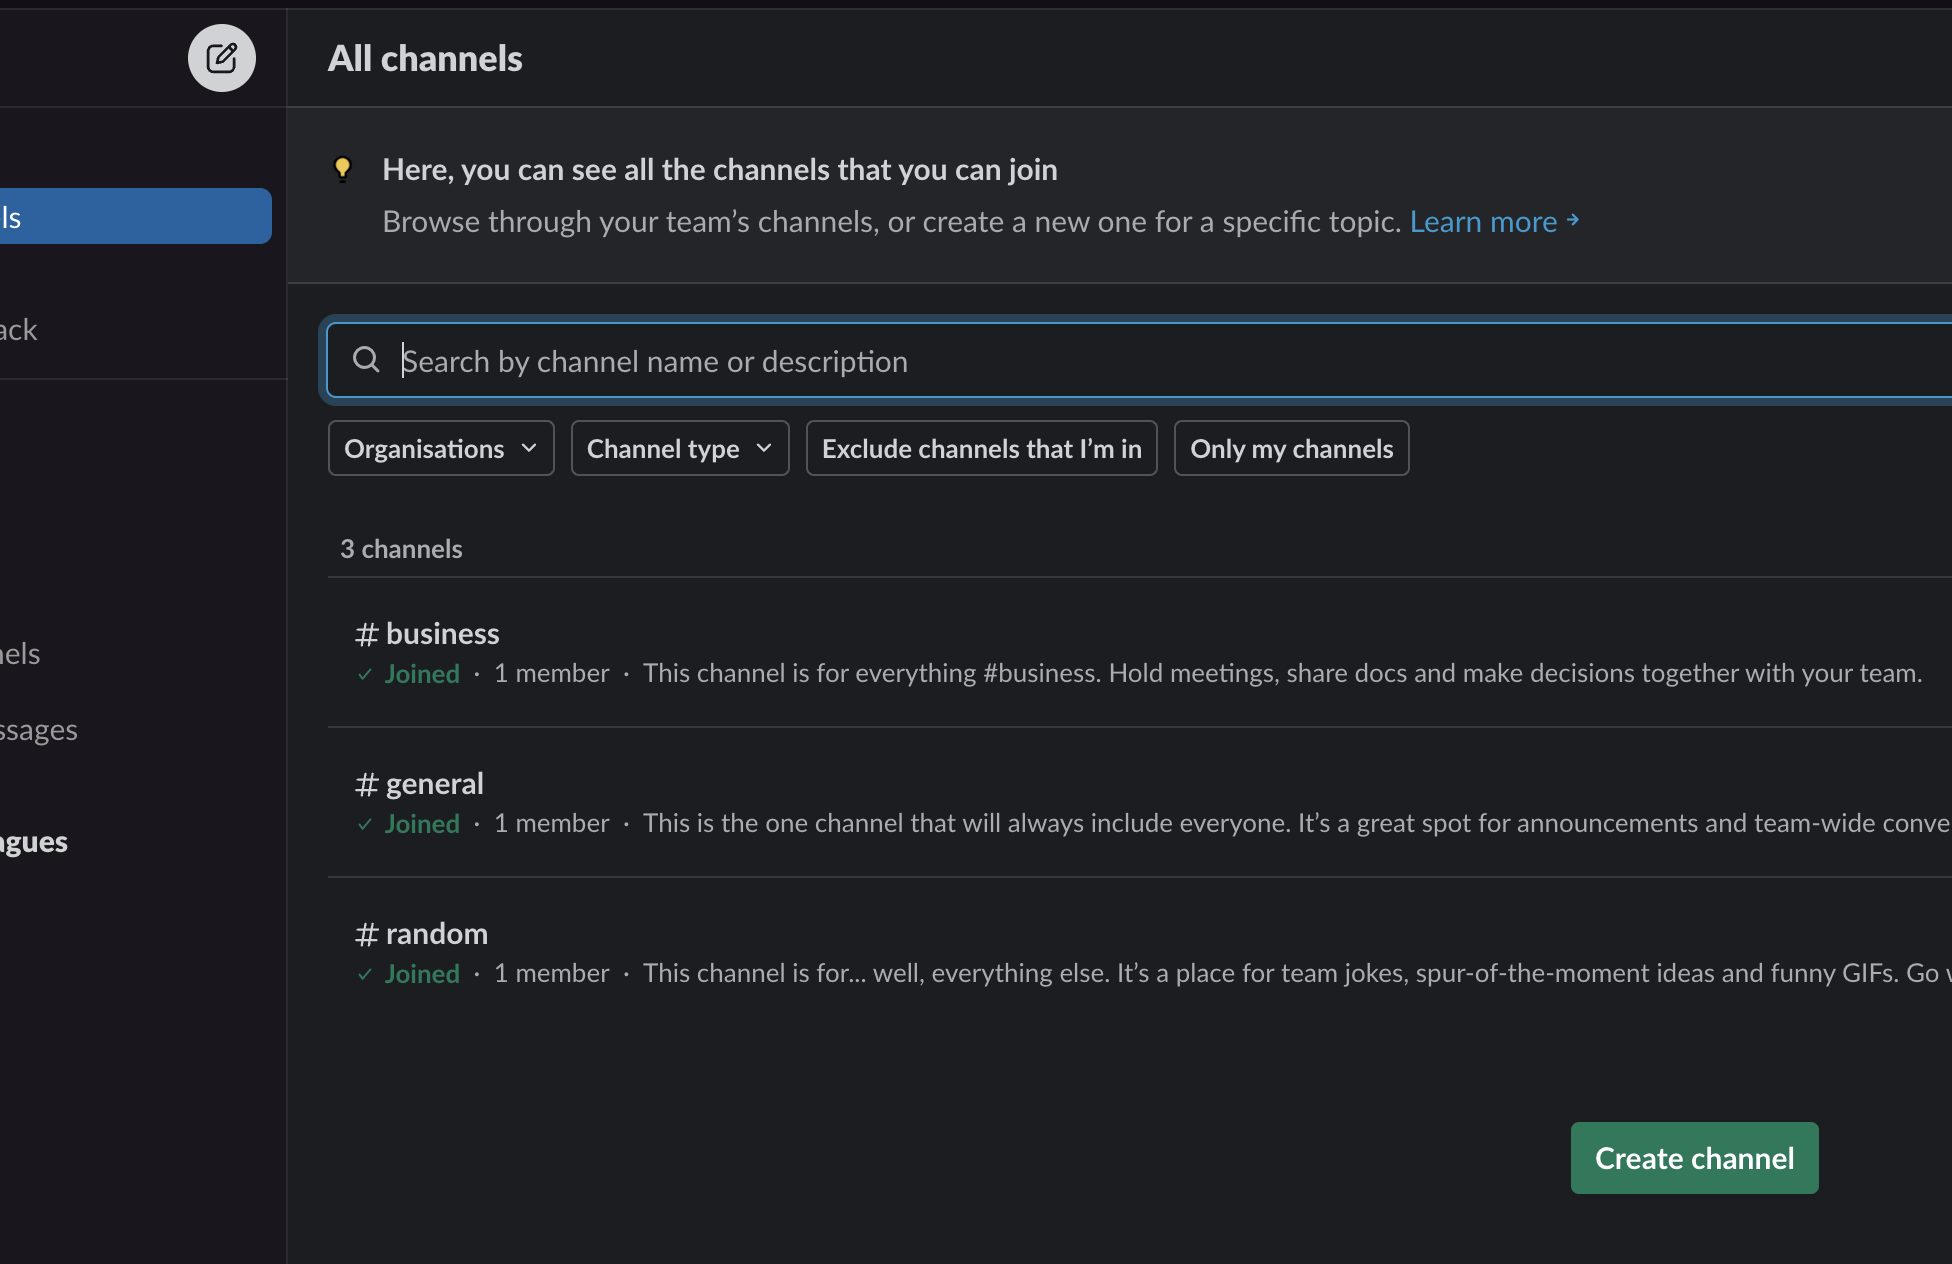Click the hash icon beside random
1952x1264 pixels.
366,934
